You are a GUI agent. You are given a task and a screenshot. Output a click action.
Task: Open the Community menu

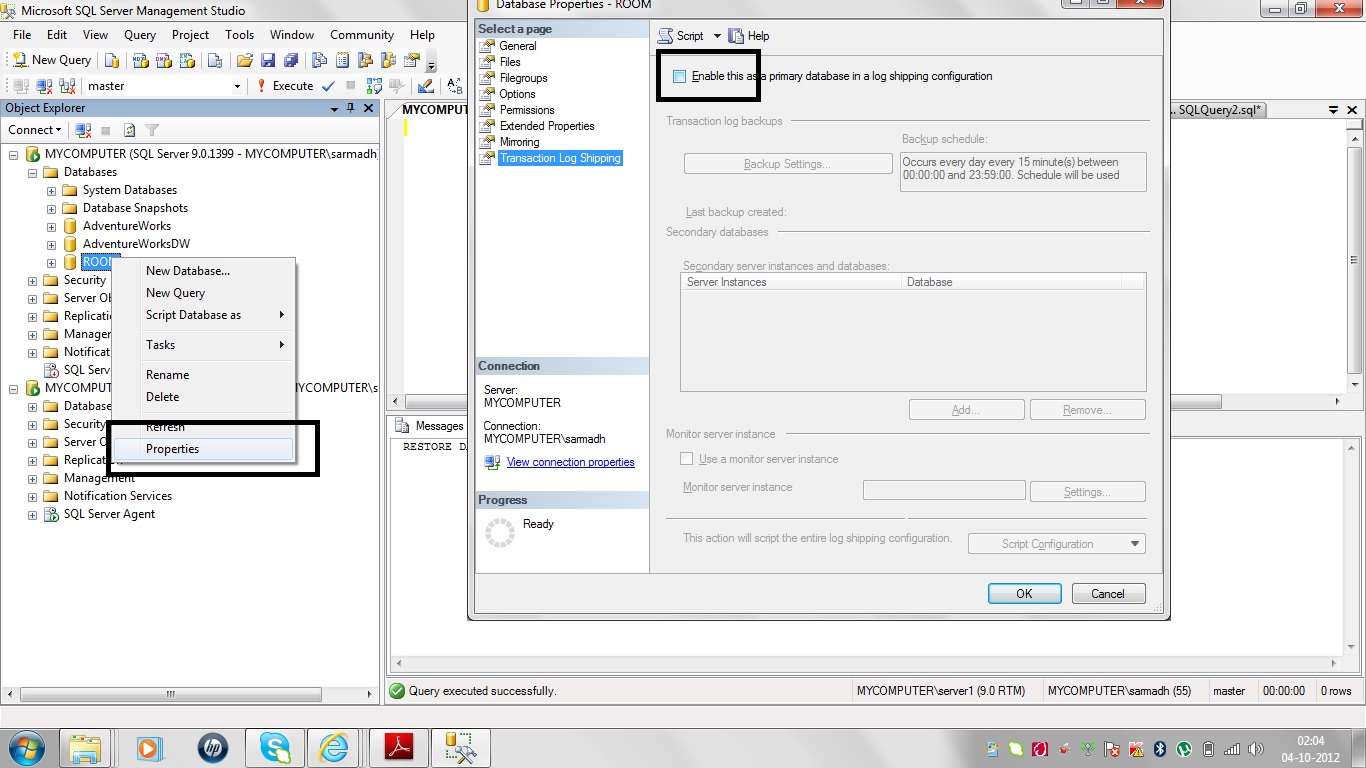[362, 35]
